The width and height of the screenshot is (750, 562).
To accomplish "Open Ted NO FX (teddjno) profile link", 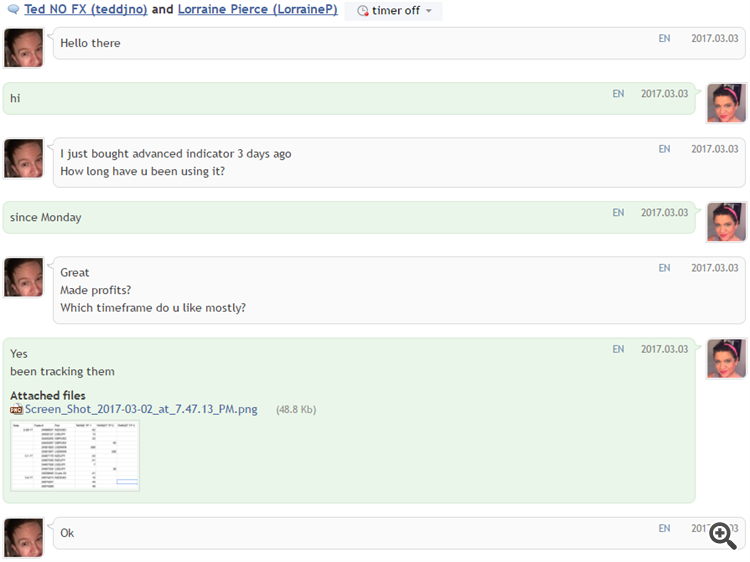I will pos(85,10).
